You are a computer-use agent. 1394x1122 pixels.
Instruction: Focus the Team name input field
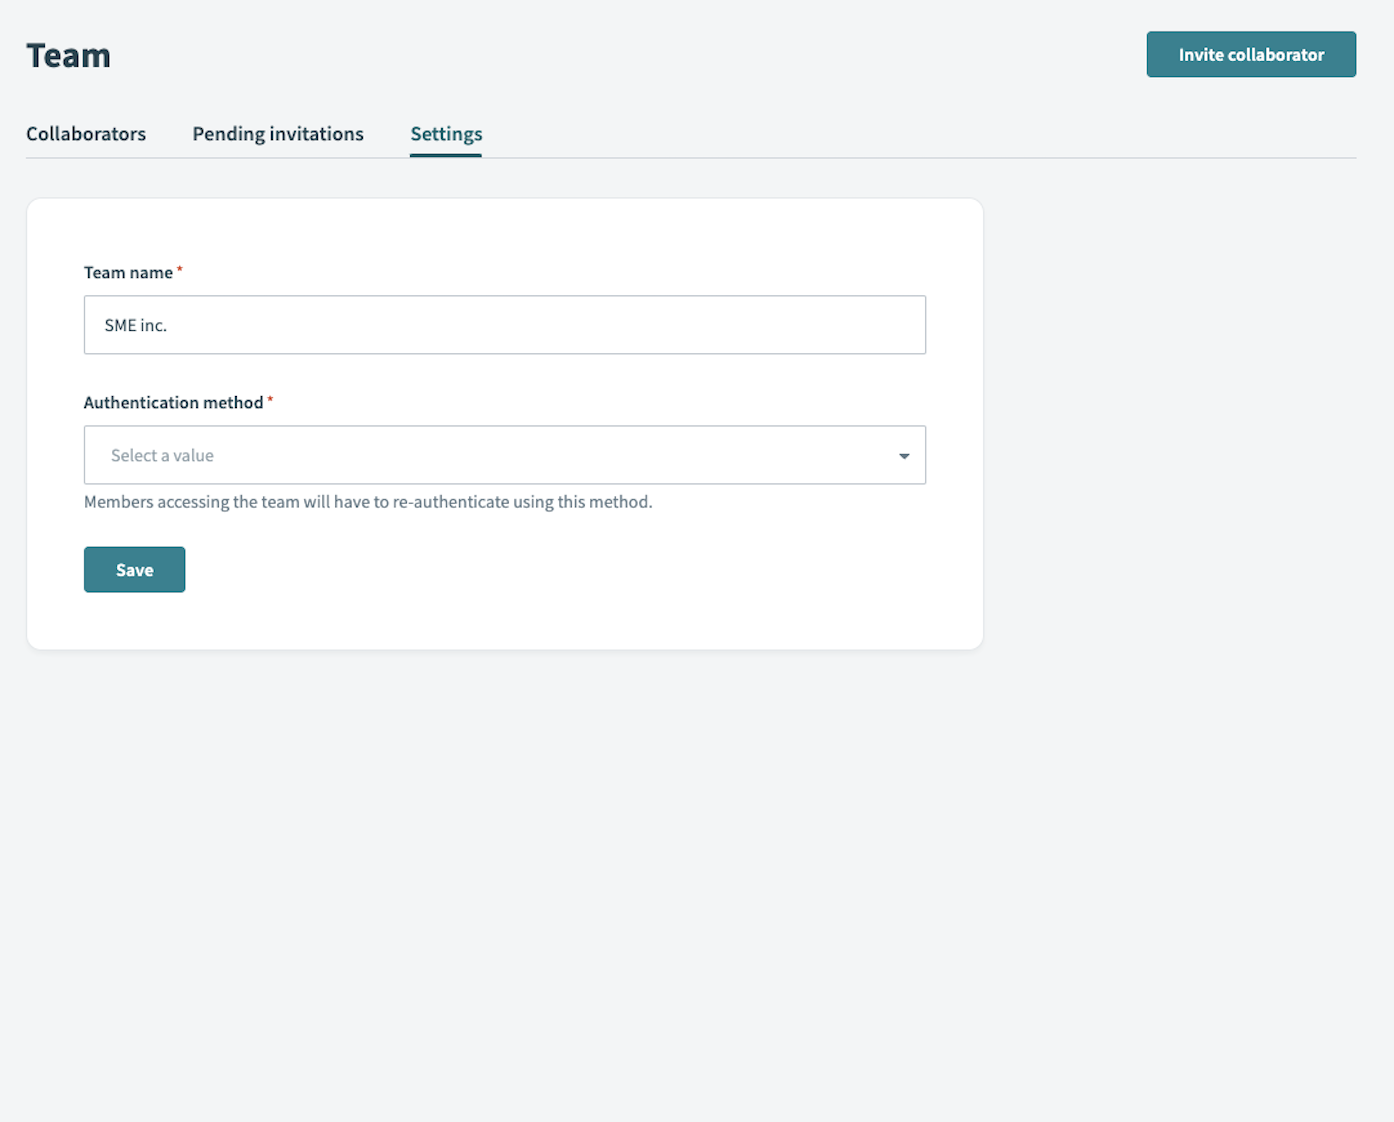(x=504, y=325)
